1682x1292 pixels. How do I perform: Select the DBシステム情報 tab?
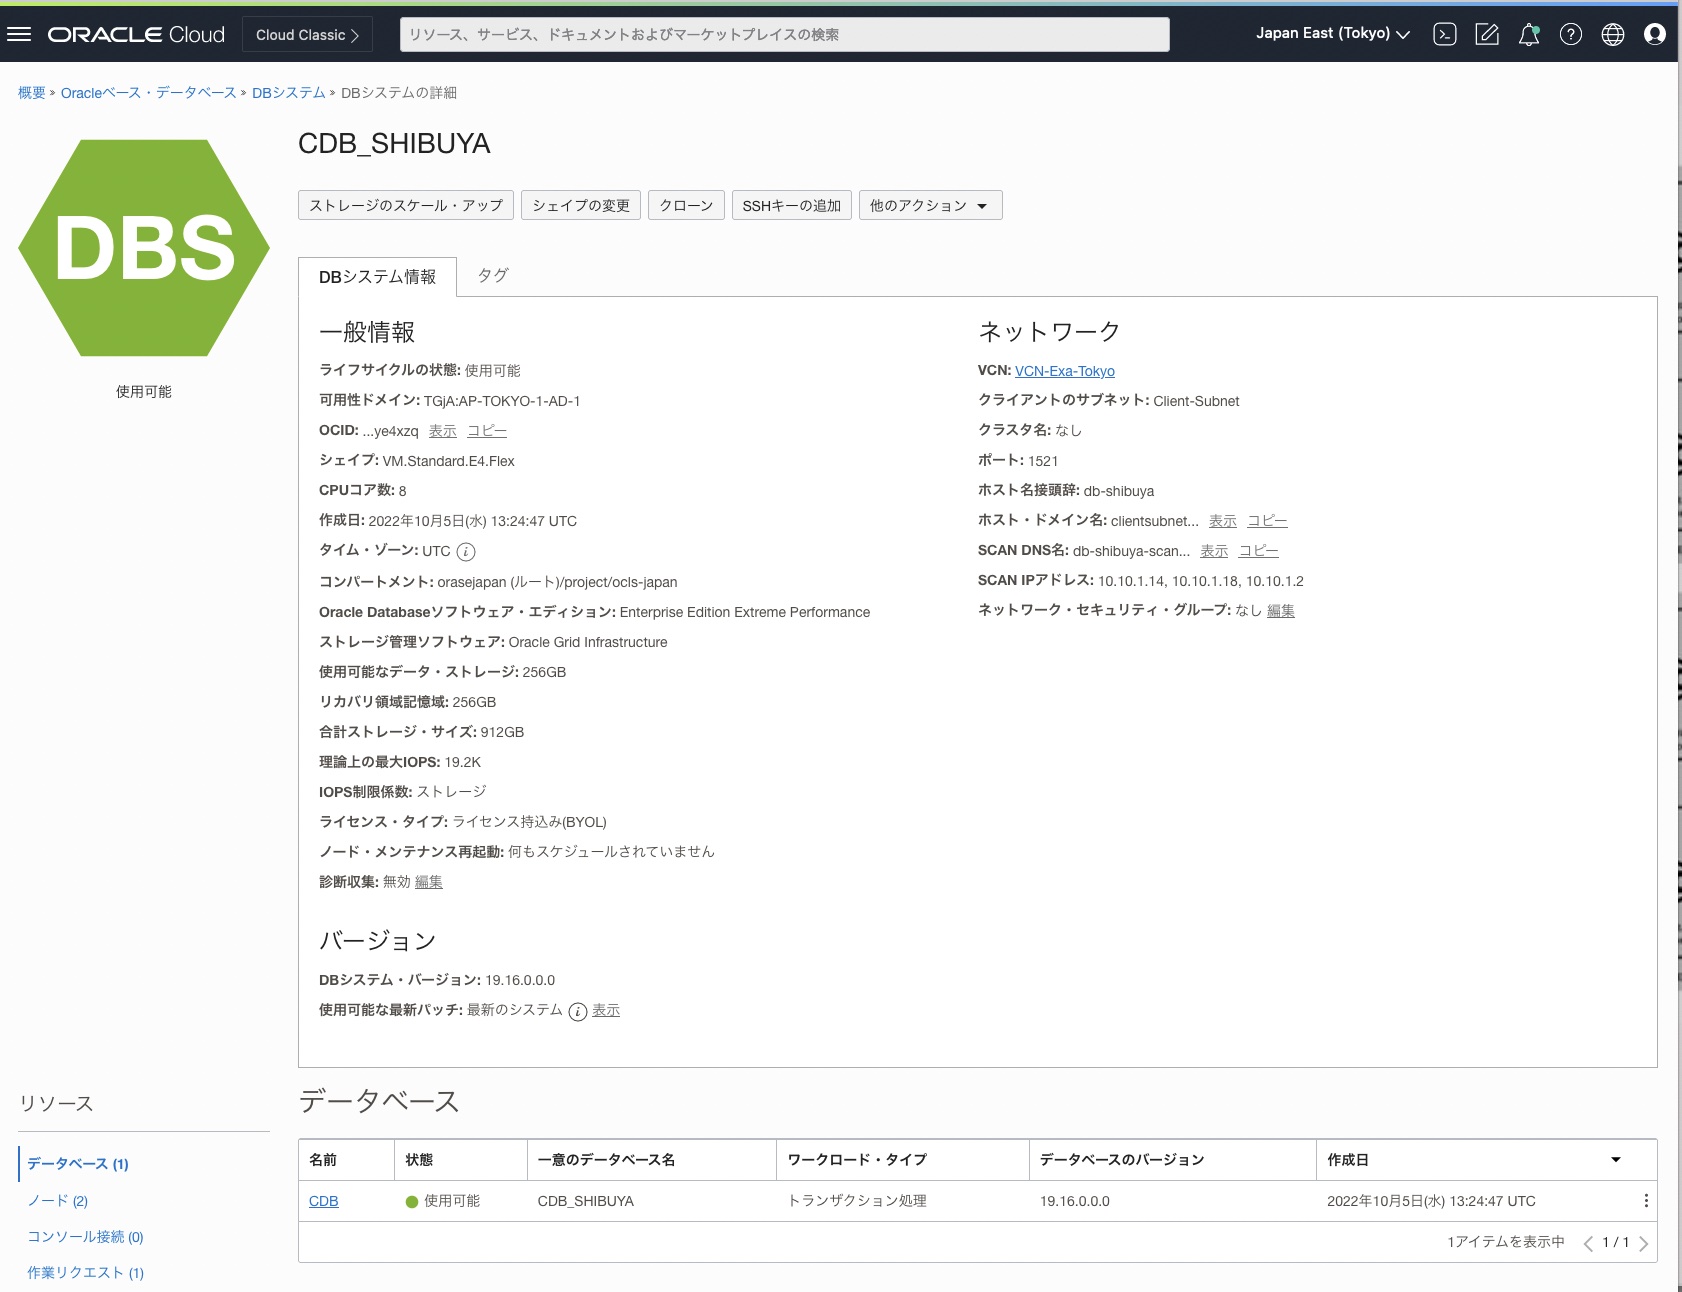[x=377, y=277]
